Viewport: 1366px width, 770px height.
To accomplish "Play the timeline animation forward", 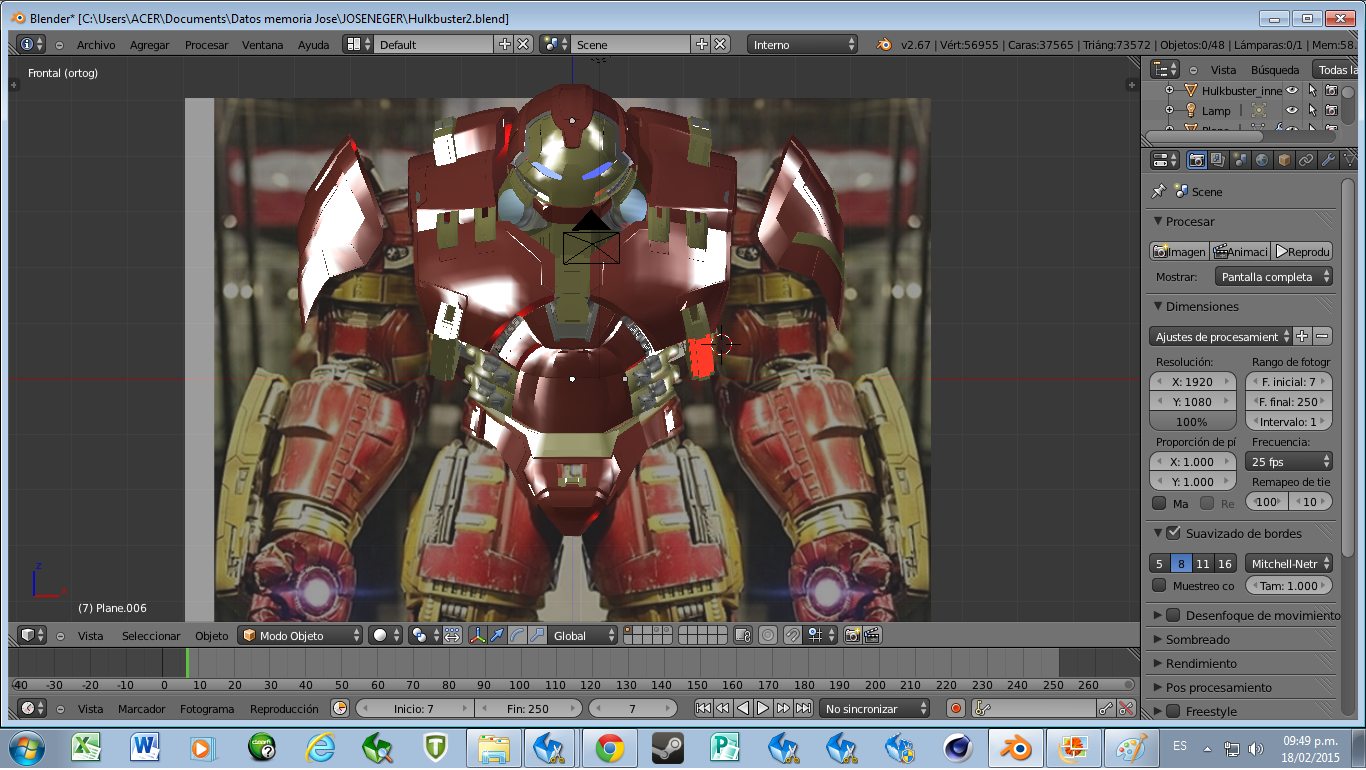I will click(763, 708).
